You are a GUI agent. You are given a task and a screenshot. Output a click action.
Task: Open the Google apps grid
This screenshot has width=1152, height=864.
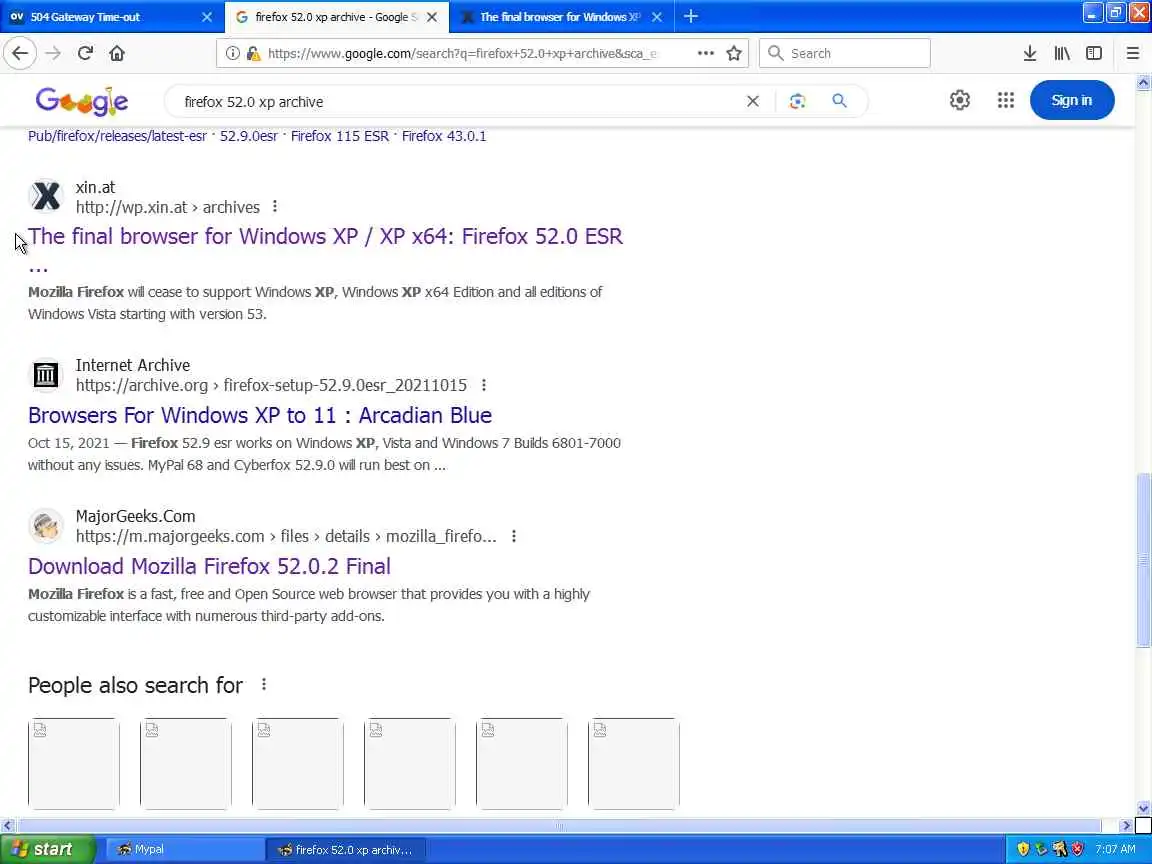1006,100
